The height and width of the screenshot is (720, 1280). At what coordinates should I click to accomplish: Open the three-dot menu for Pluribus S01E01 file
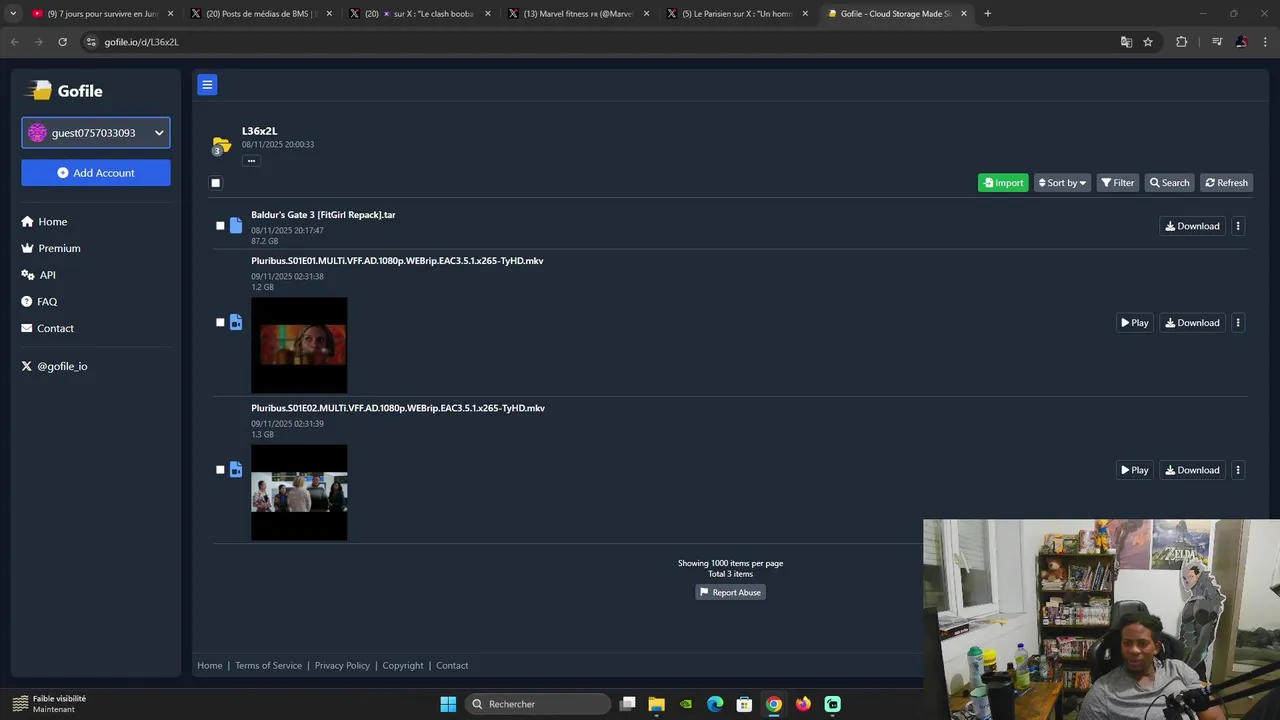coord(1238,323)
